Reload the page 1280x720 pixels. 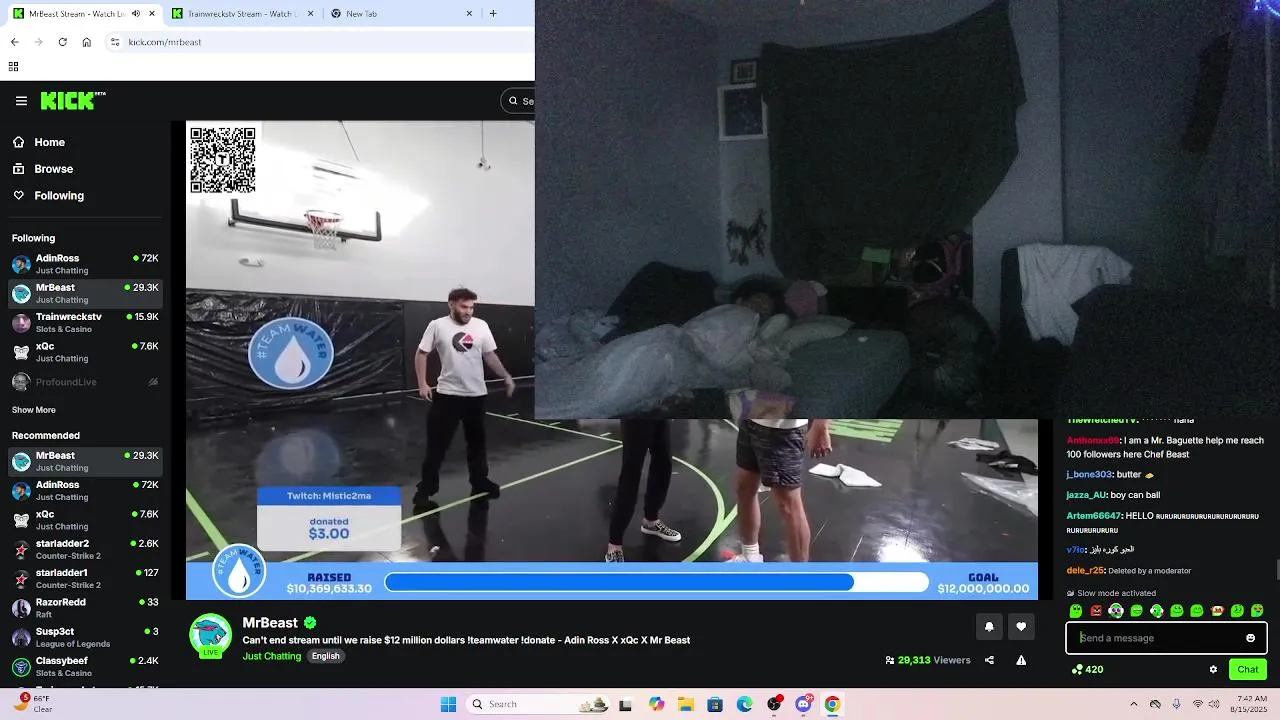click(62, 42)
